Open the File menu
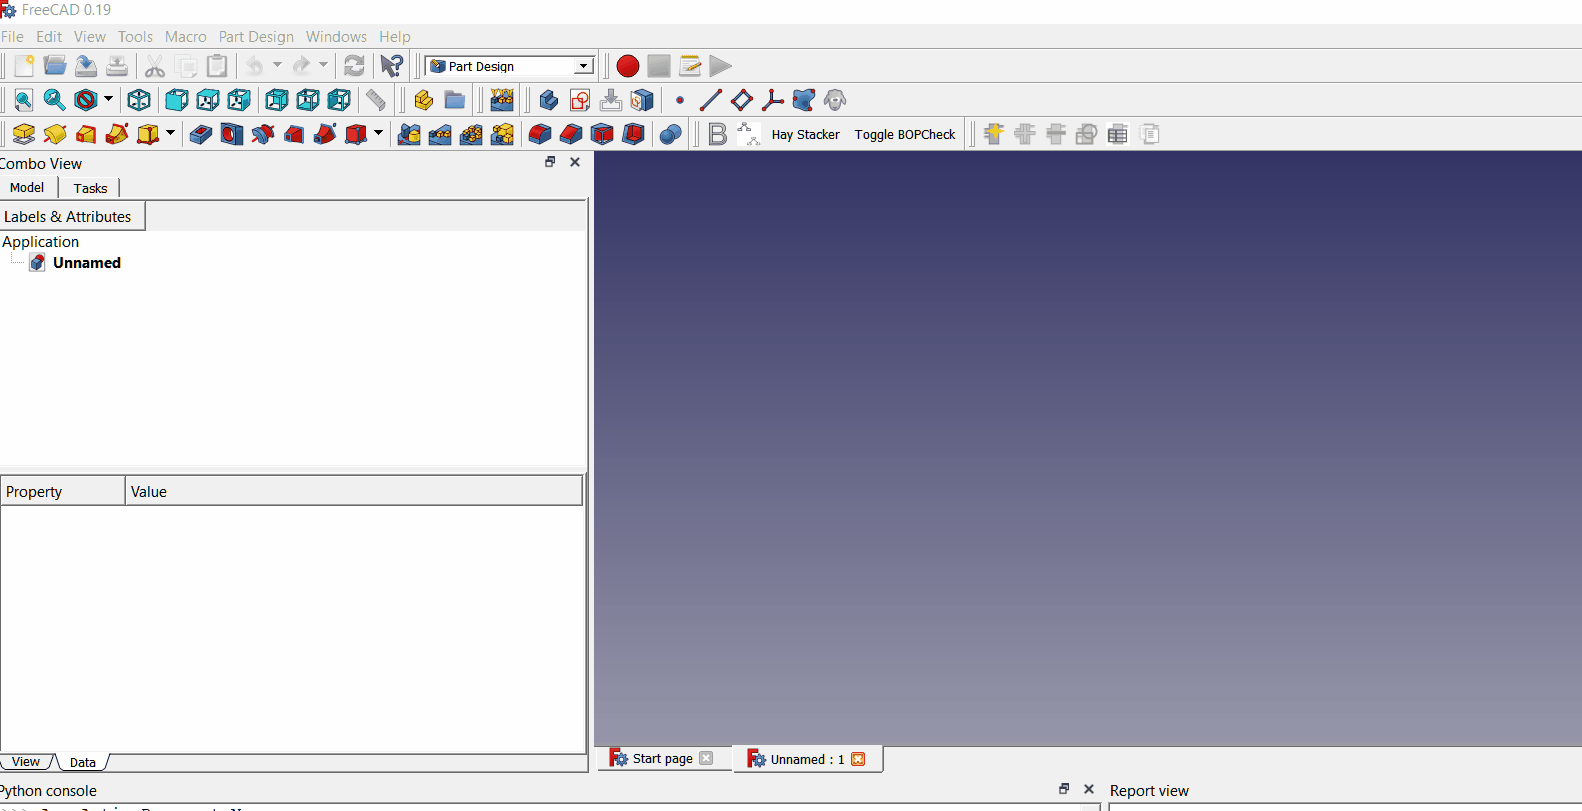 point(12,37)
